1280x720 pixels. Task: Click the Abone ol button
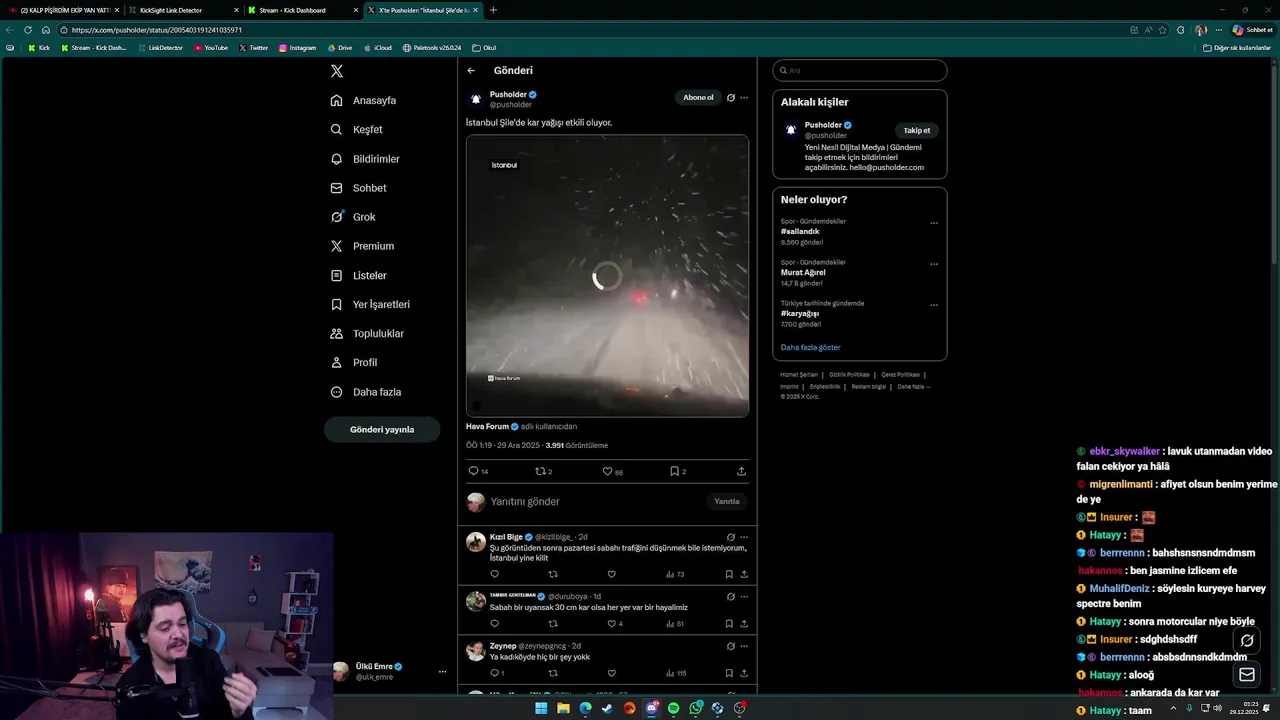[x=698, y=98]
